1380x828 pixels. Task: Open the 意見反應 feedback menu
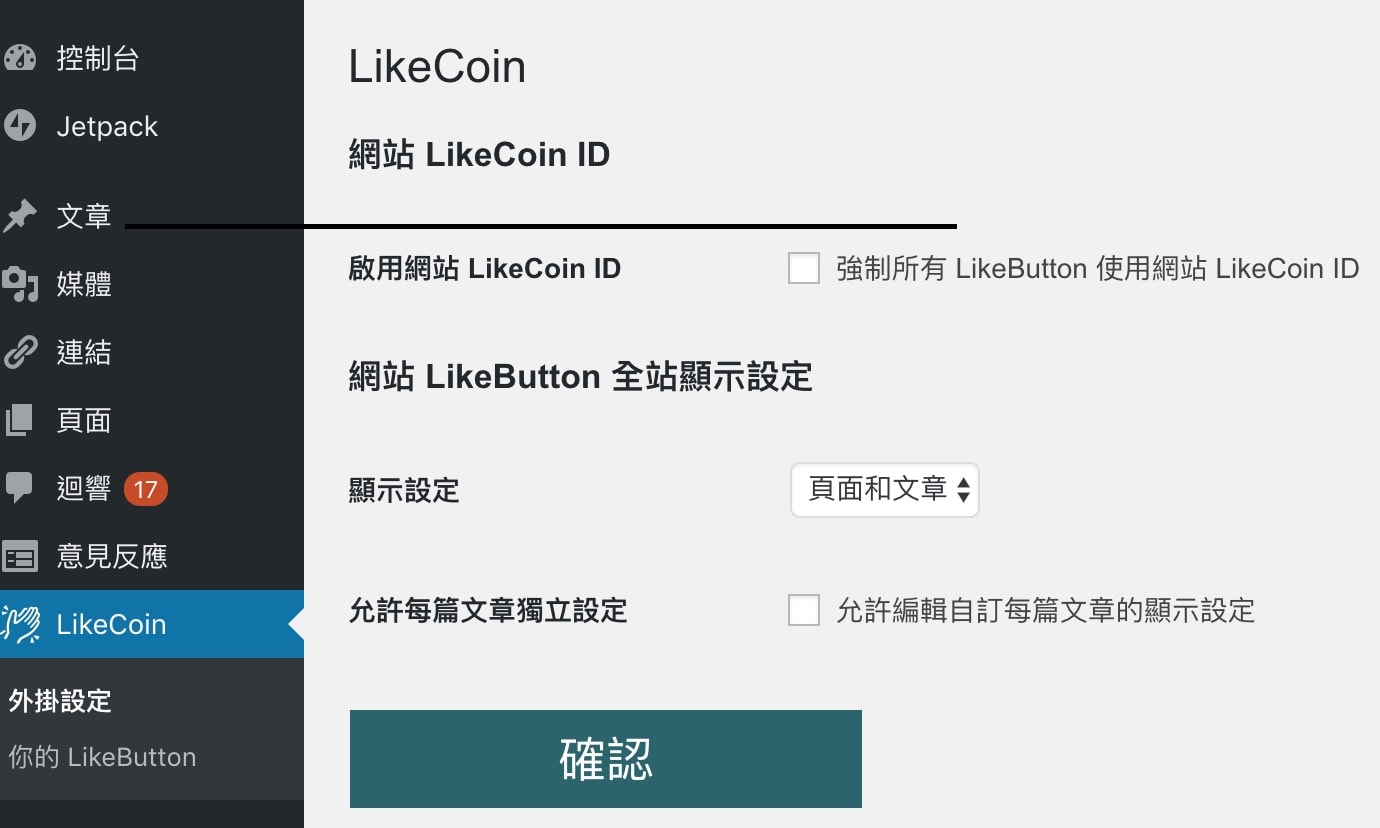(x=112, y=557)
